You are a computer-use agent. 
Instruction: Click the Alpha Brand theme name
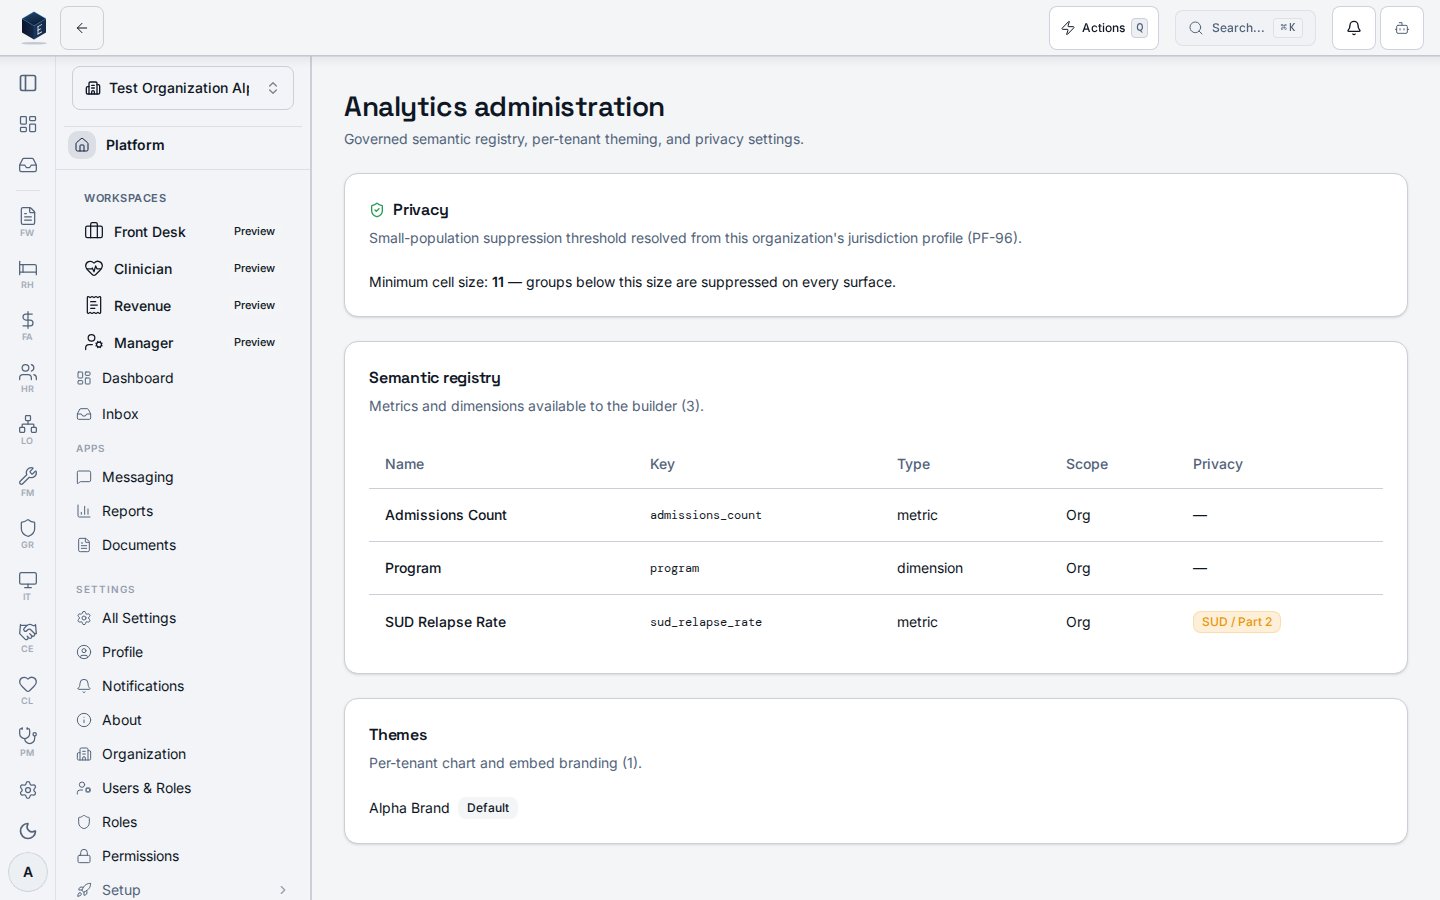[x=409, y=808]
